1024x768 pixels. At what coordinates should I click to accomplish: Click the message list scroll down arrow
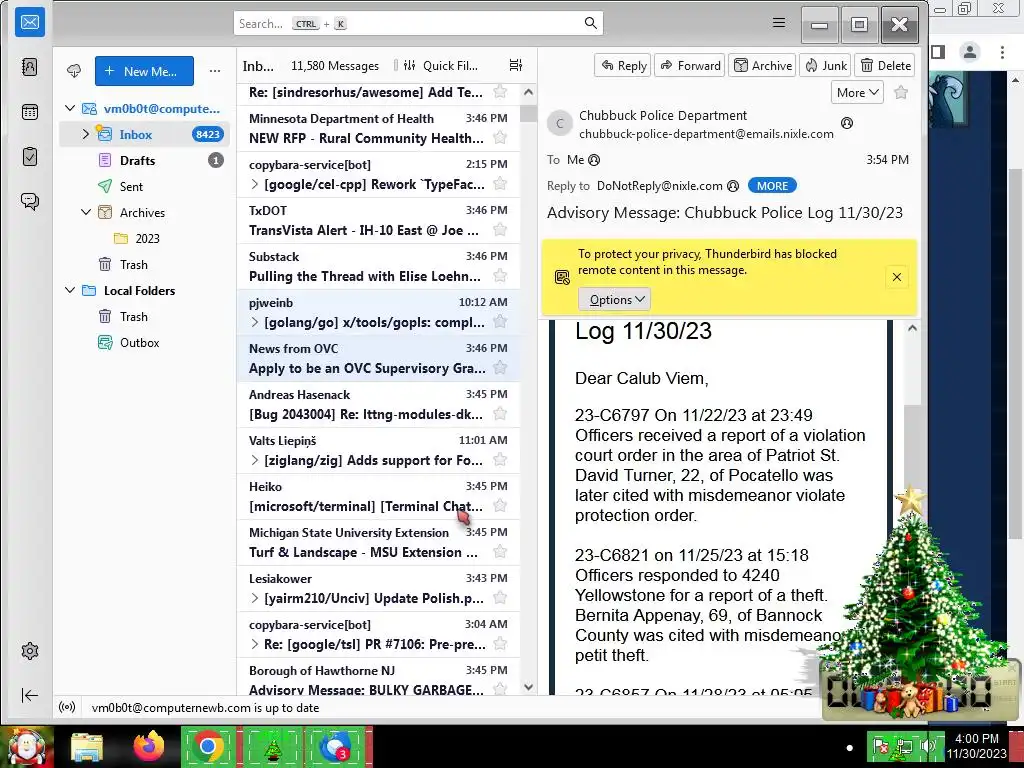coord(528,687)
